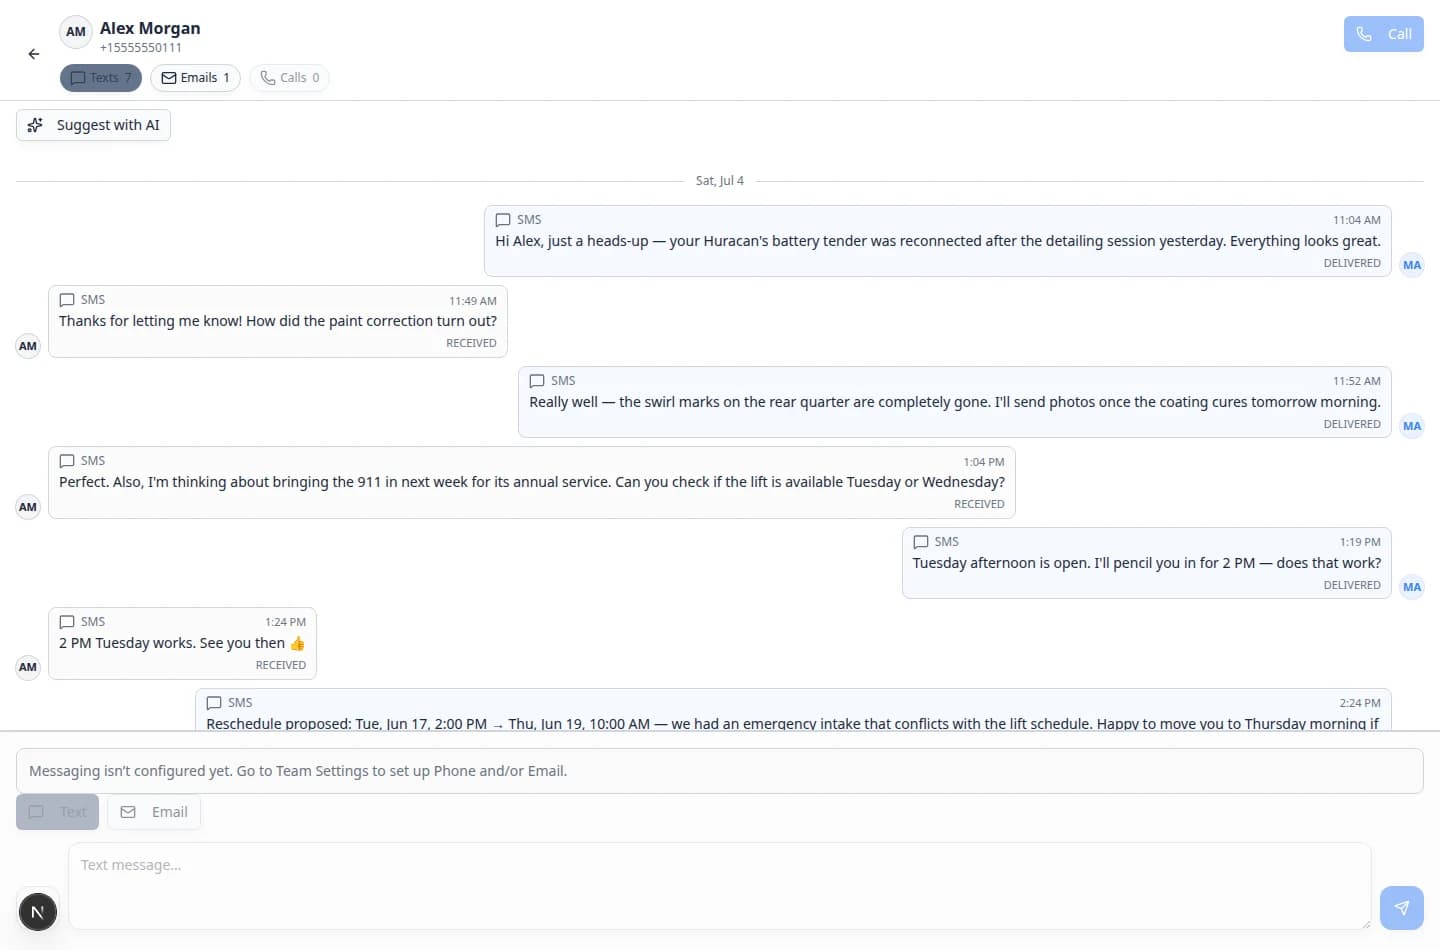The image size is (1440, 950).
Task: Click MA avatar next to Tuesday afternoon message
Action: [1412, 587]
